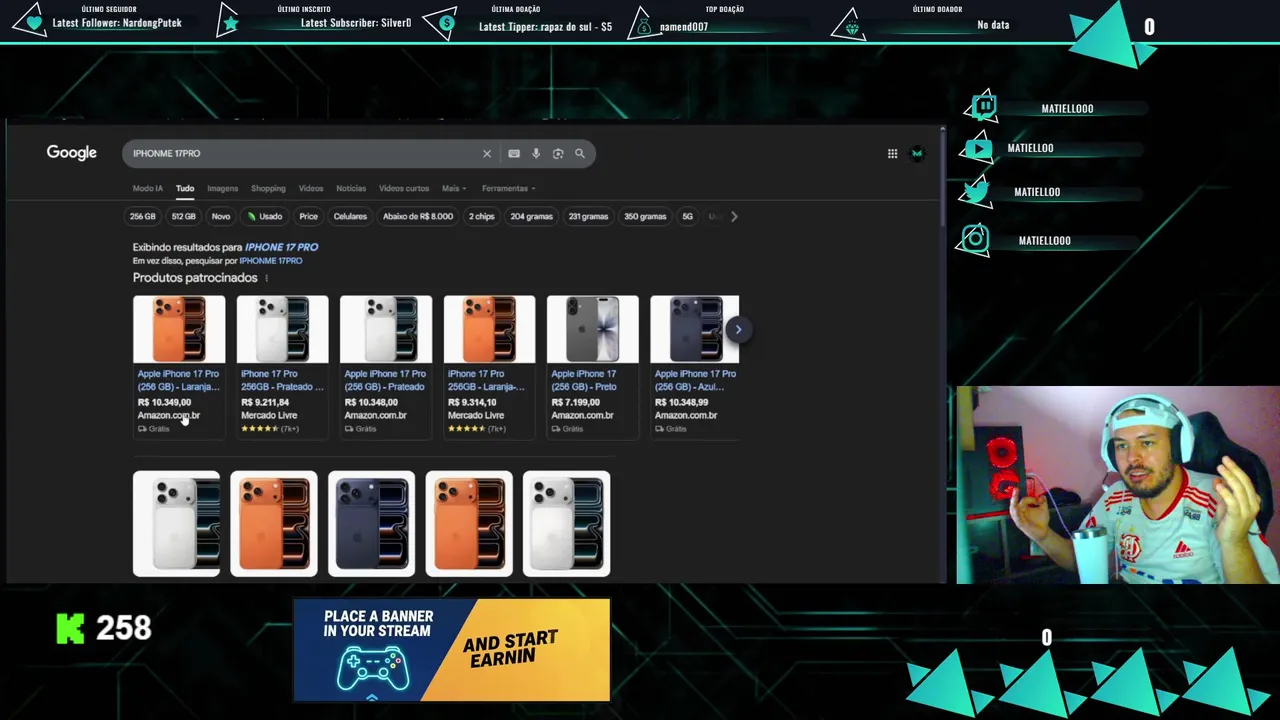The image size is (1280, 720).
Task: Open Apple iPhone 17 Preto R$ 7.199,00 listing
Action: (584, 380)
